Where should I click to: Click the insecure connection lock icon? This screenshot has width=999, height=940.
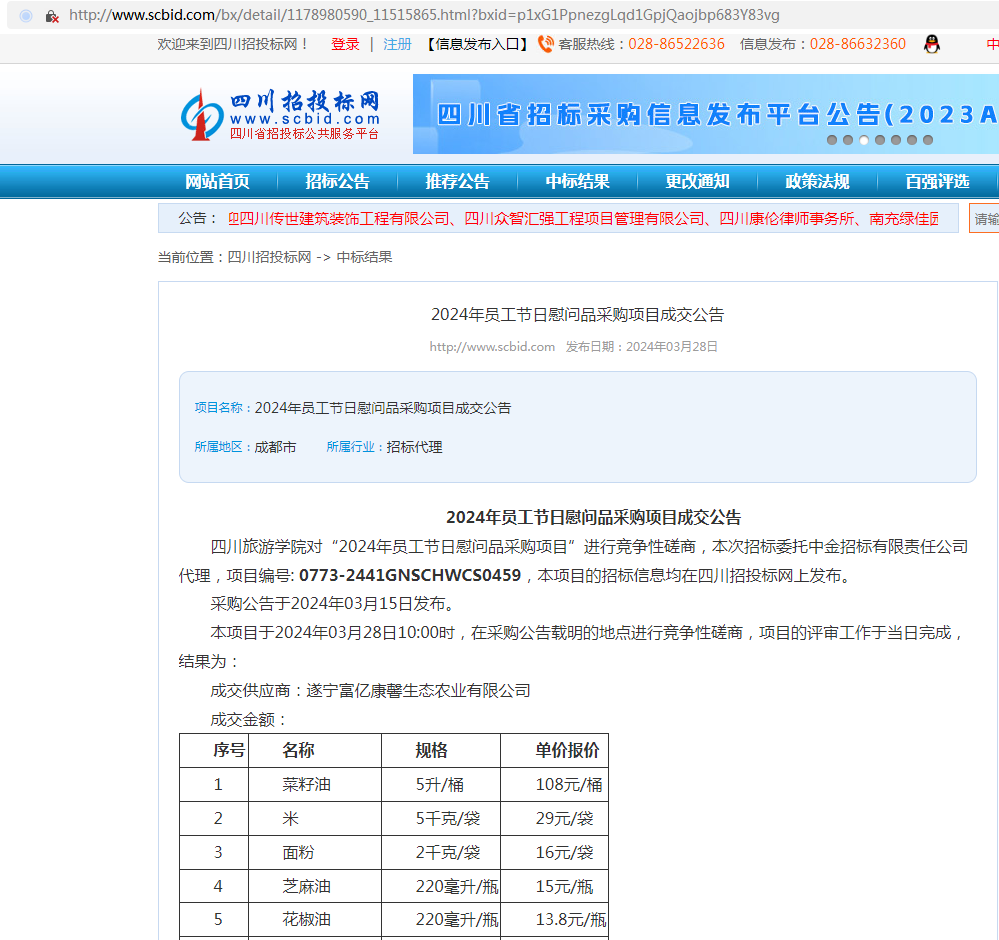tap(52, 16)
